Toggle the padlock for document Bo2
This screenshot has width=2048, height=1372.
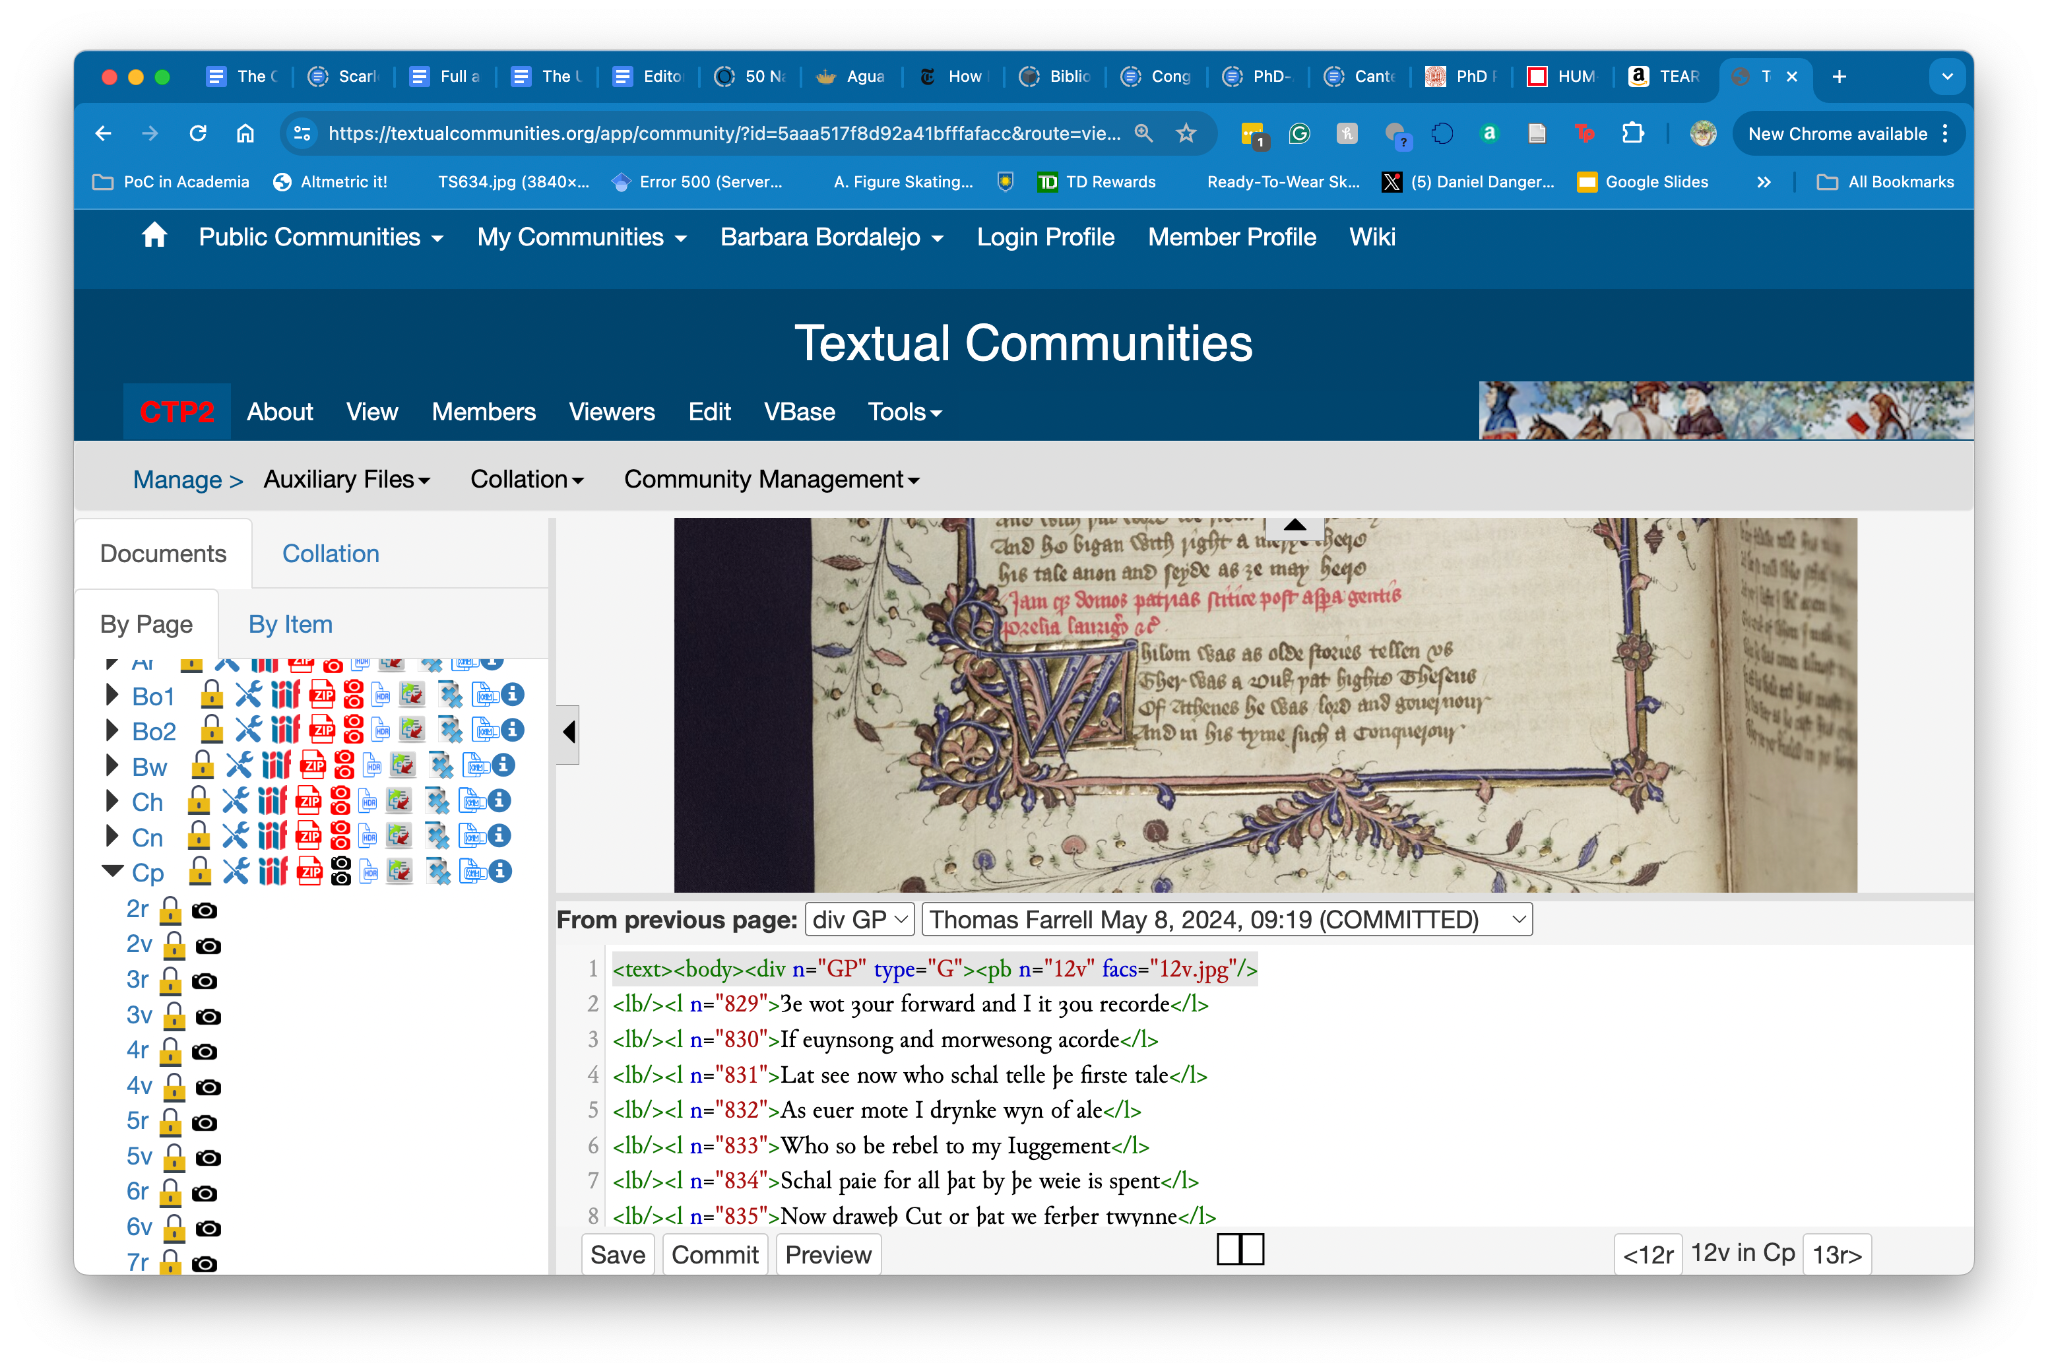pyautogui.click(x=211, y=729)
